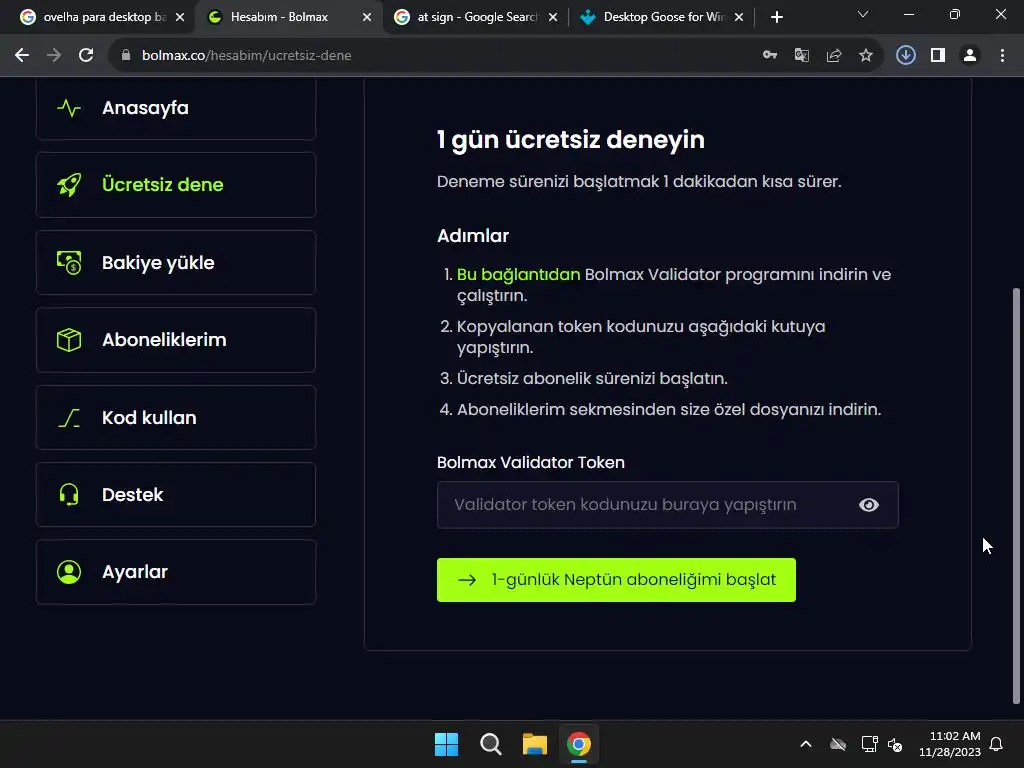
Task: Open the saved passwords key icon
Action: [770, 56]
